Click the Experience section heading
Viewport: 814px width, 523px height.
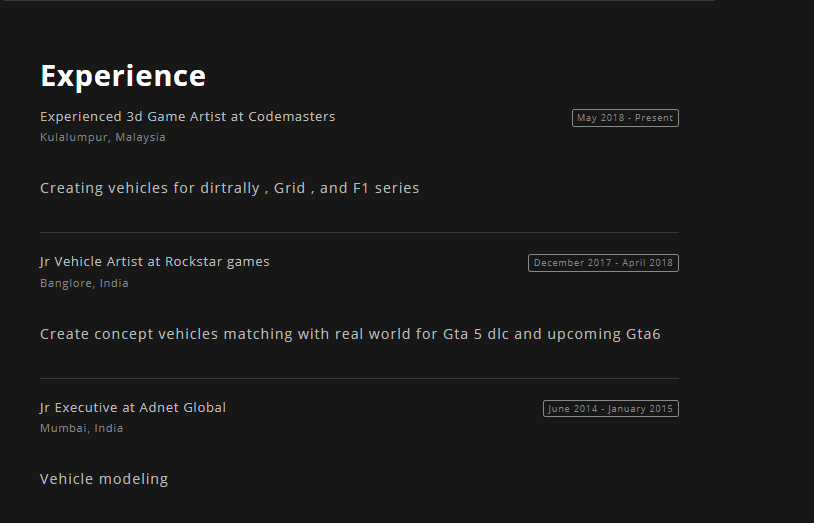123,76
